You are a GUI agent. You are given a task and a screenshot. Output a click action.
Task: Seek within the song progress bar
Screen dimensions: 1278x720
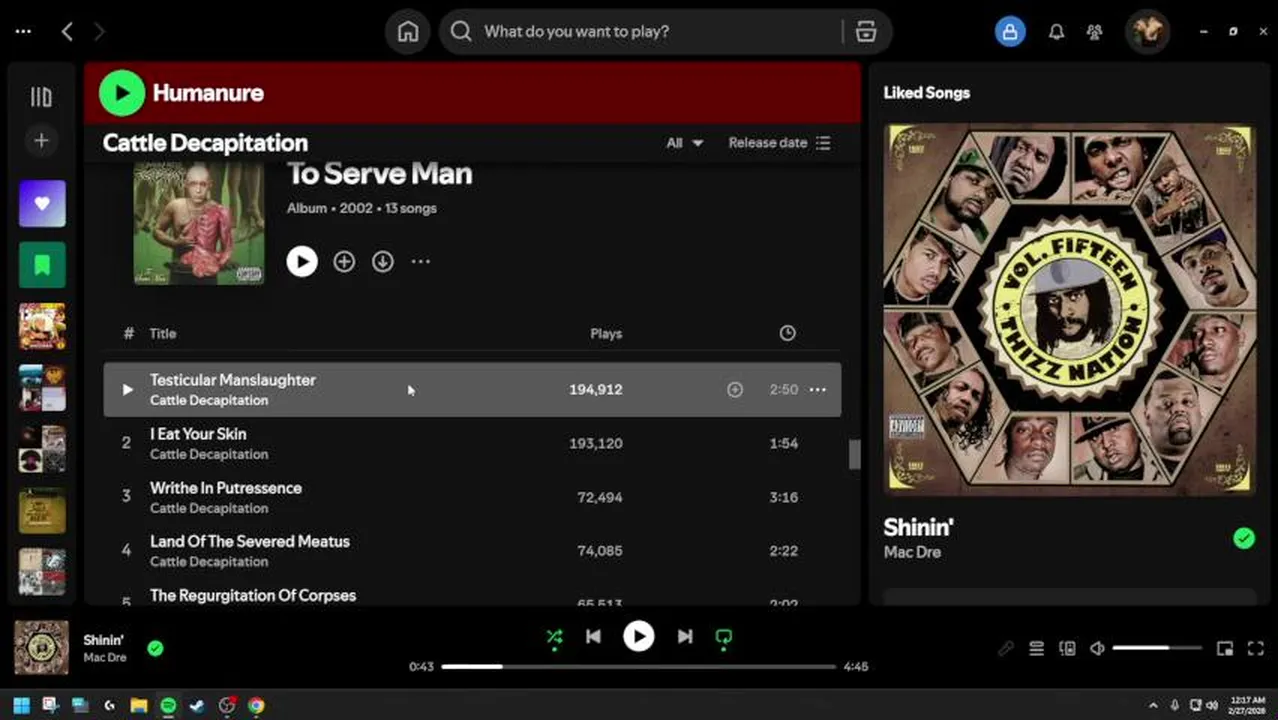click(639, 666)
